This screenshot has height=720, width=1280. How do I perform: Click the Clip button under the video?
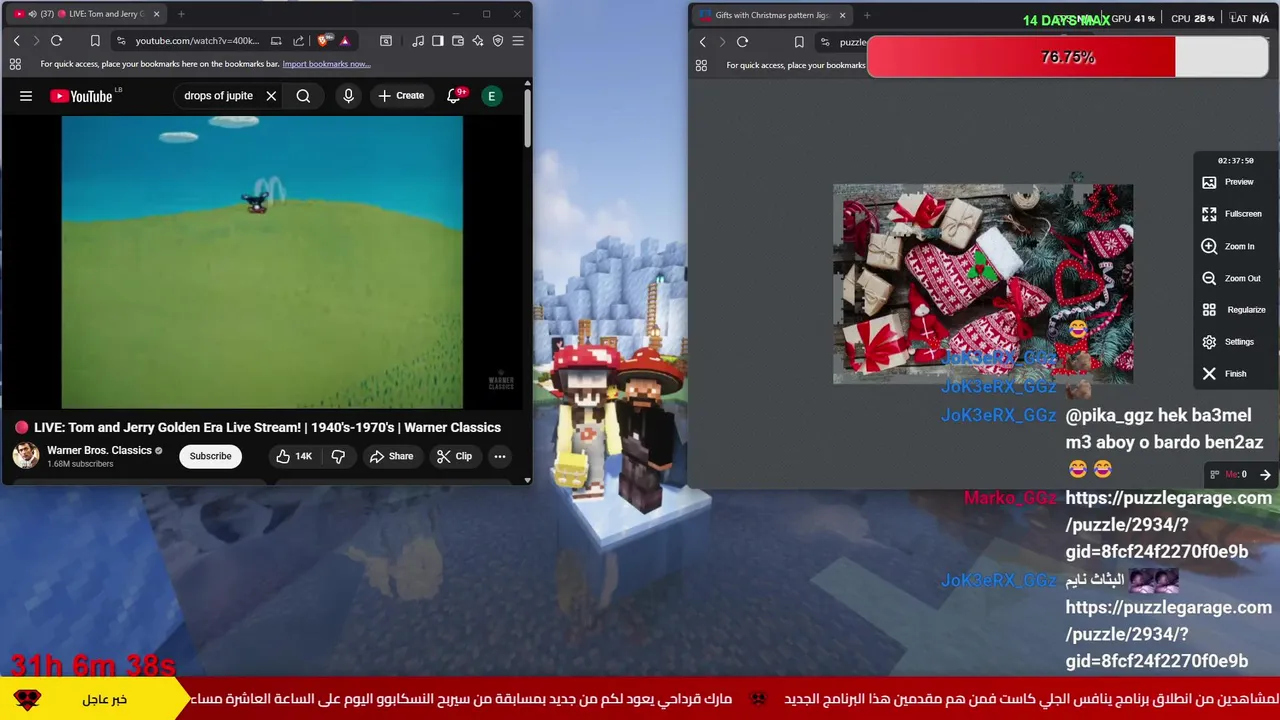pos(454,456)
